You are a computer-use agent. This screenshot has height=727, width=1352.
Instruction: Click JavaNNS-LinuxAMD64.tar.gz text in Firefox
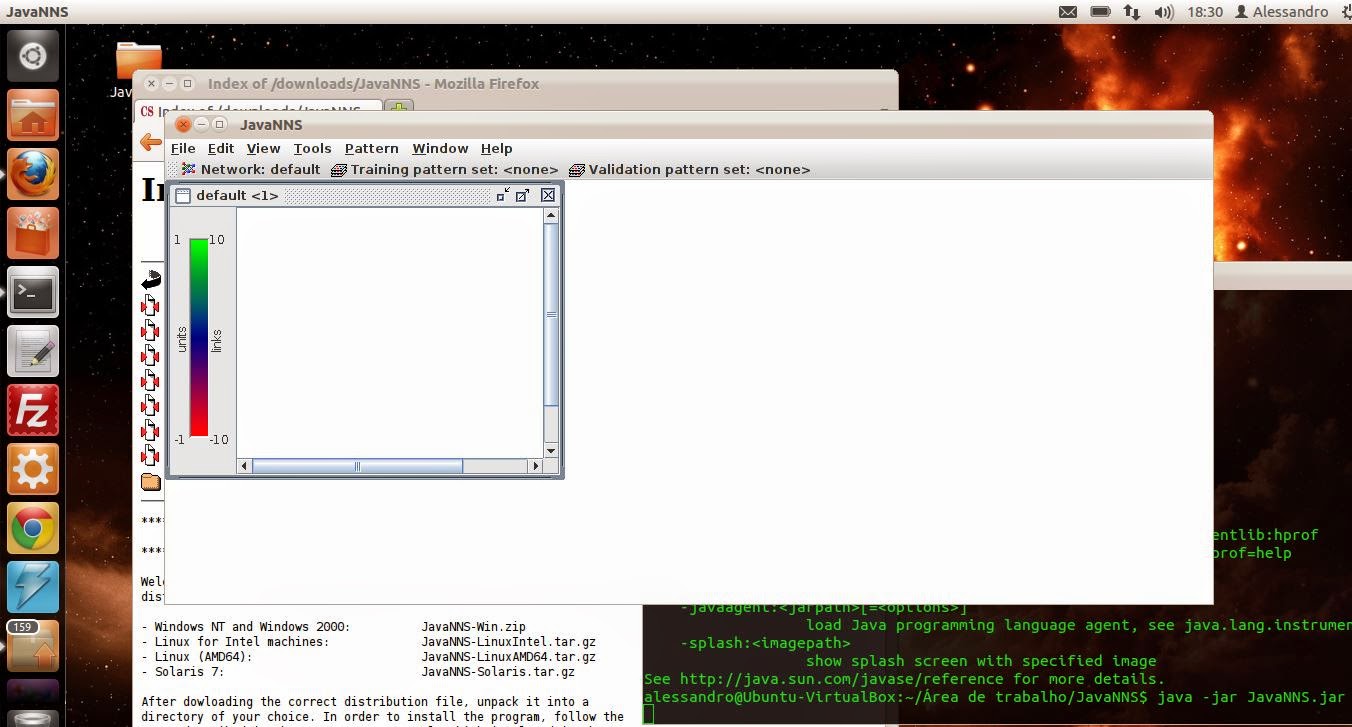(509, 657)
